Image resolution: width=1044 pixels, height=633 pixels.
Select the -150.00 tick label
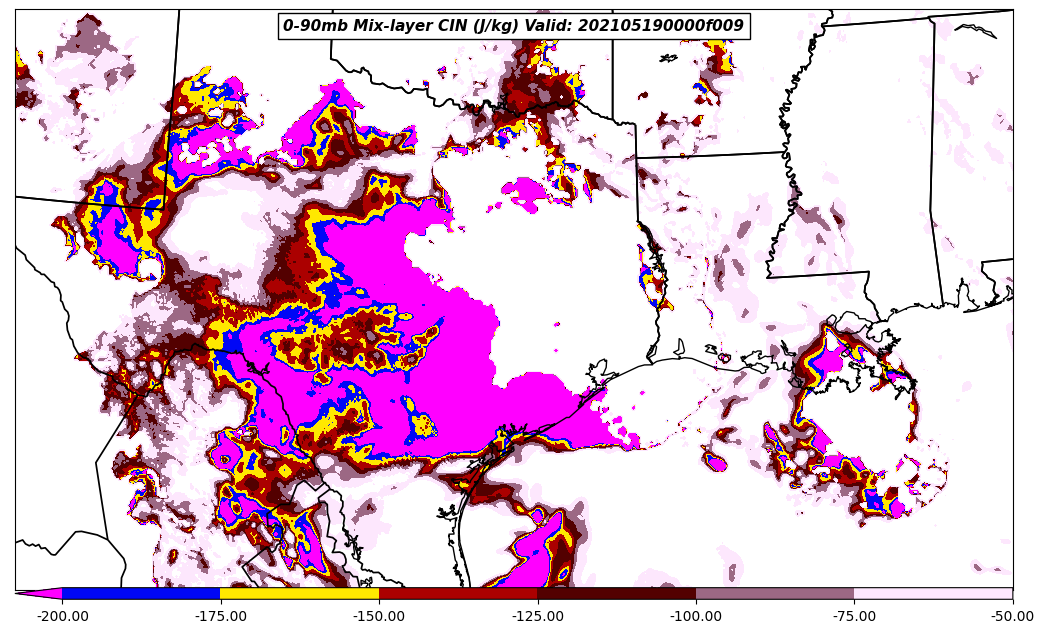pyautogui.click(x=379, y=616)
